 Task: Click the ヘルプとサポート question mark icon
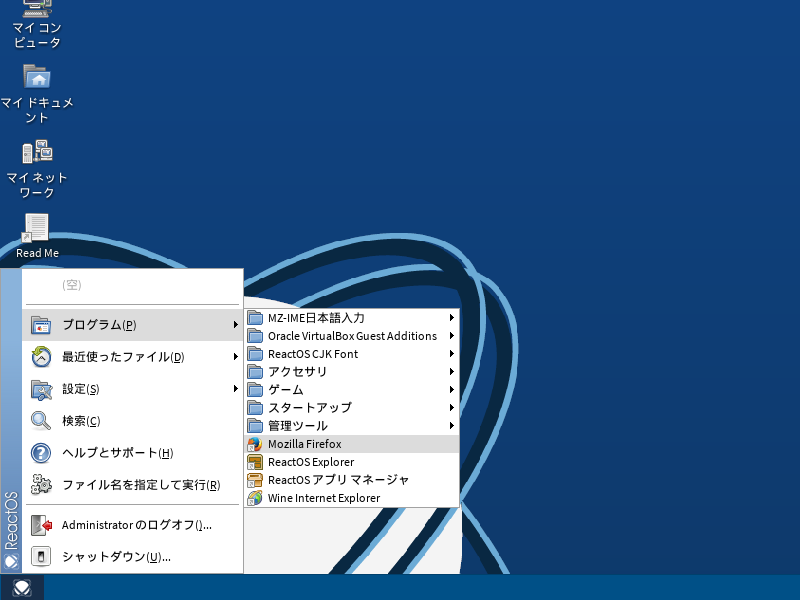pyautogui.click(x=41, y=453)
